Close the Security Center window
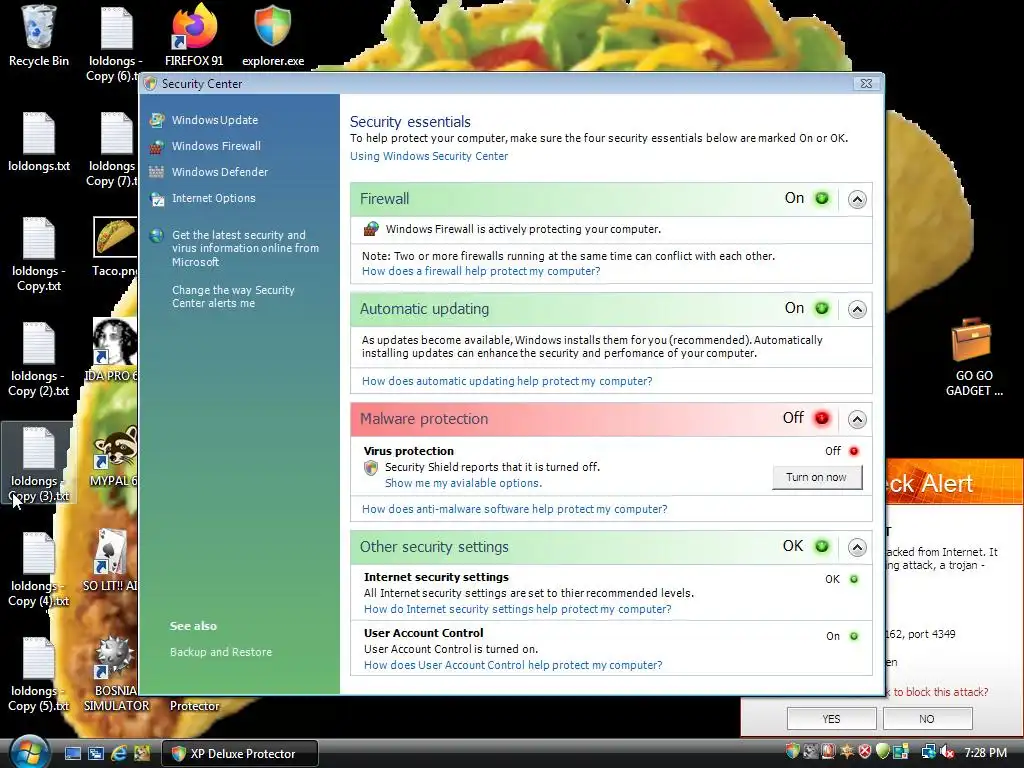The width and height of the screenshot is (1024, 768). (x=867, y=84)
